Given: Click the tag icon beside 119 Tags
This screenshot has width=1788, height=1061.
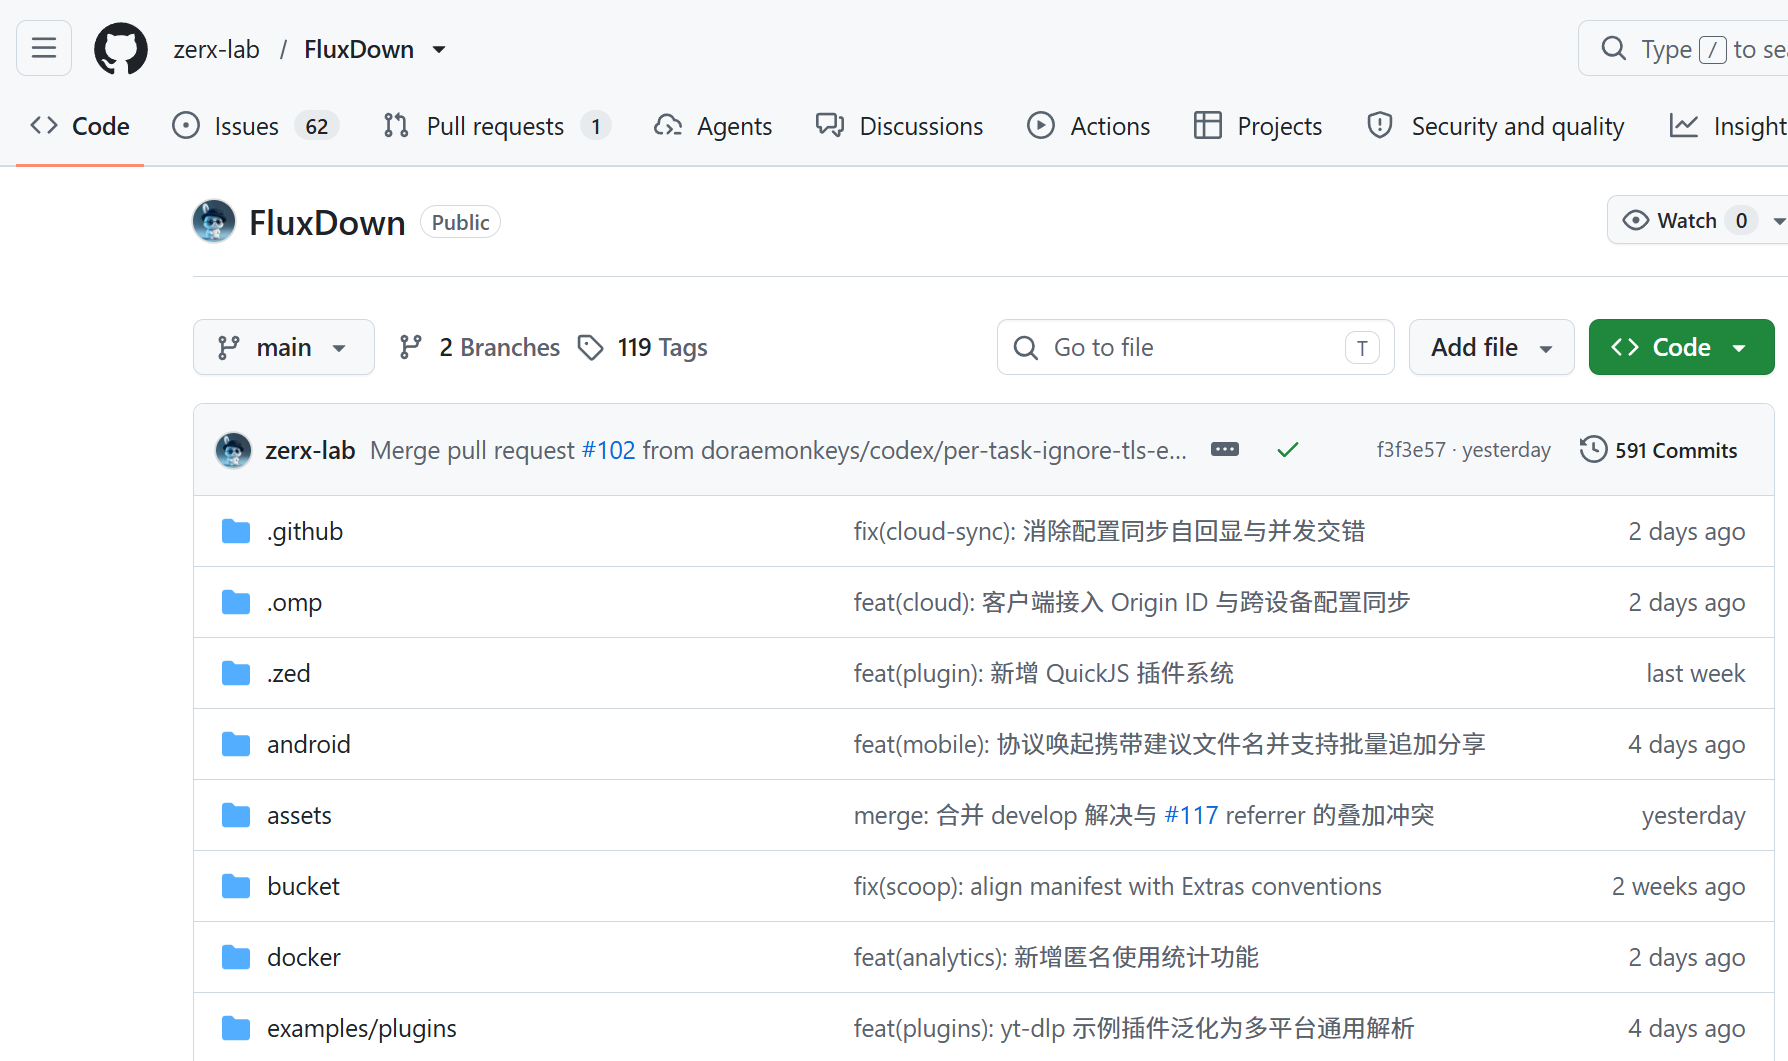Looking at the screenshot, I should [591, 347].
